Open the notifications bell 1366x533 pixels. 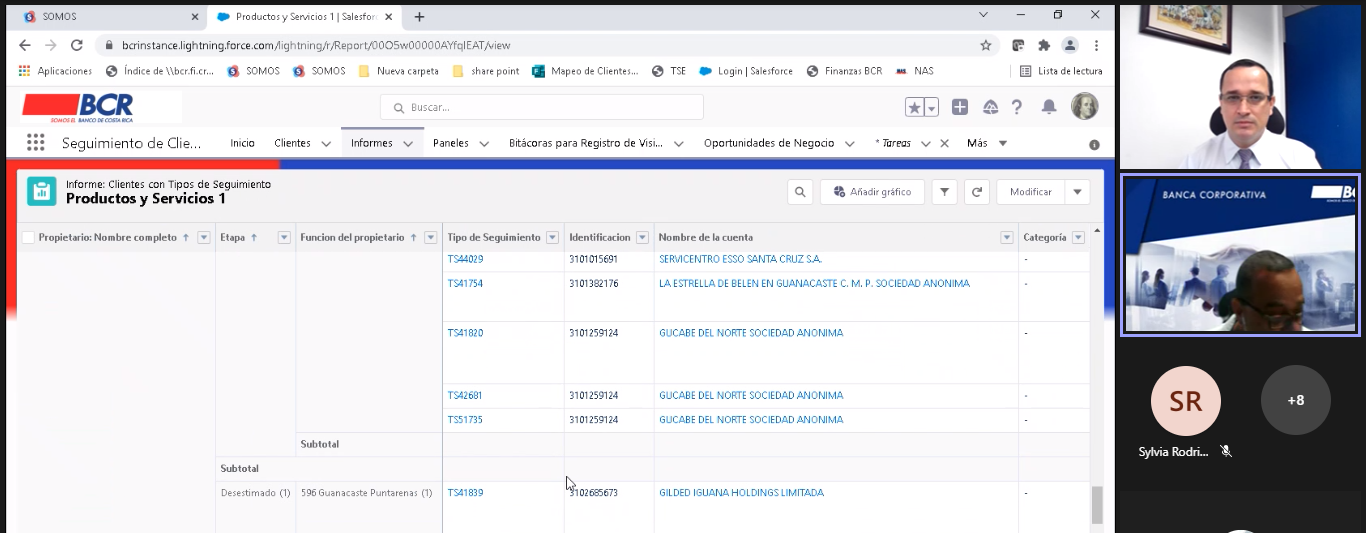click(1049, 107)
